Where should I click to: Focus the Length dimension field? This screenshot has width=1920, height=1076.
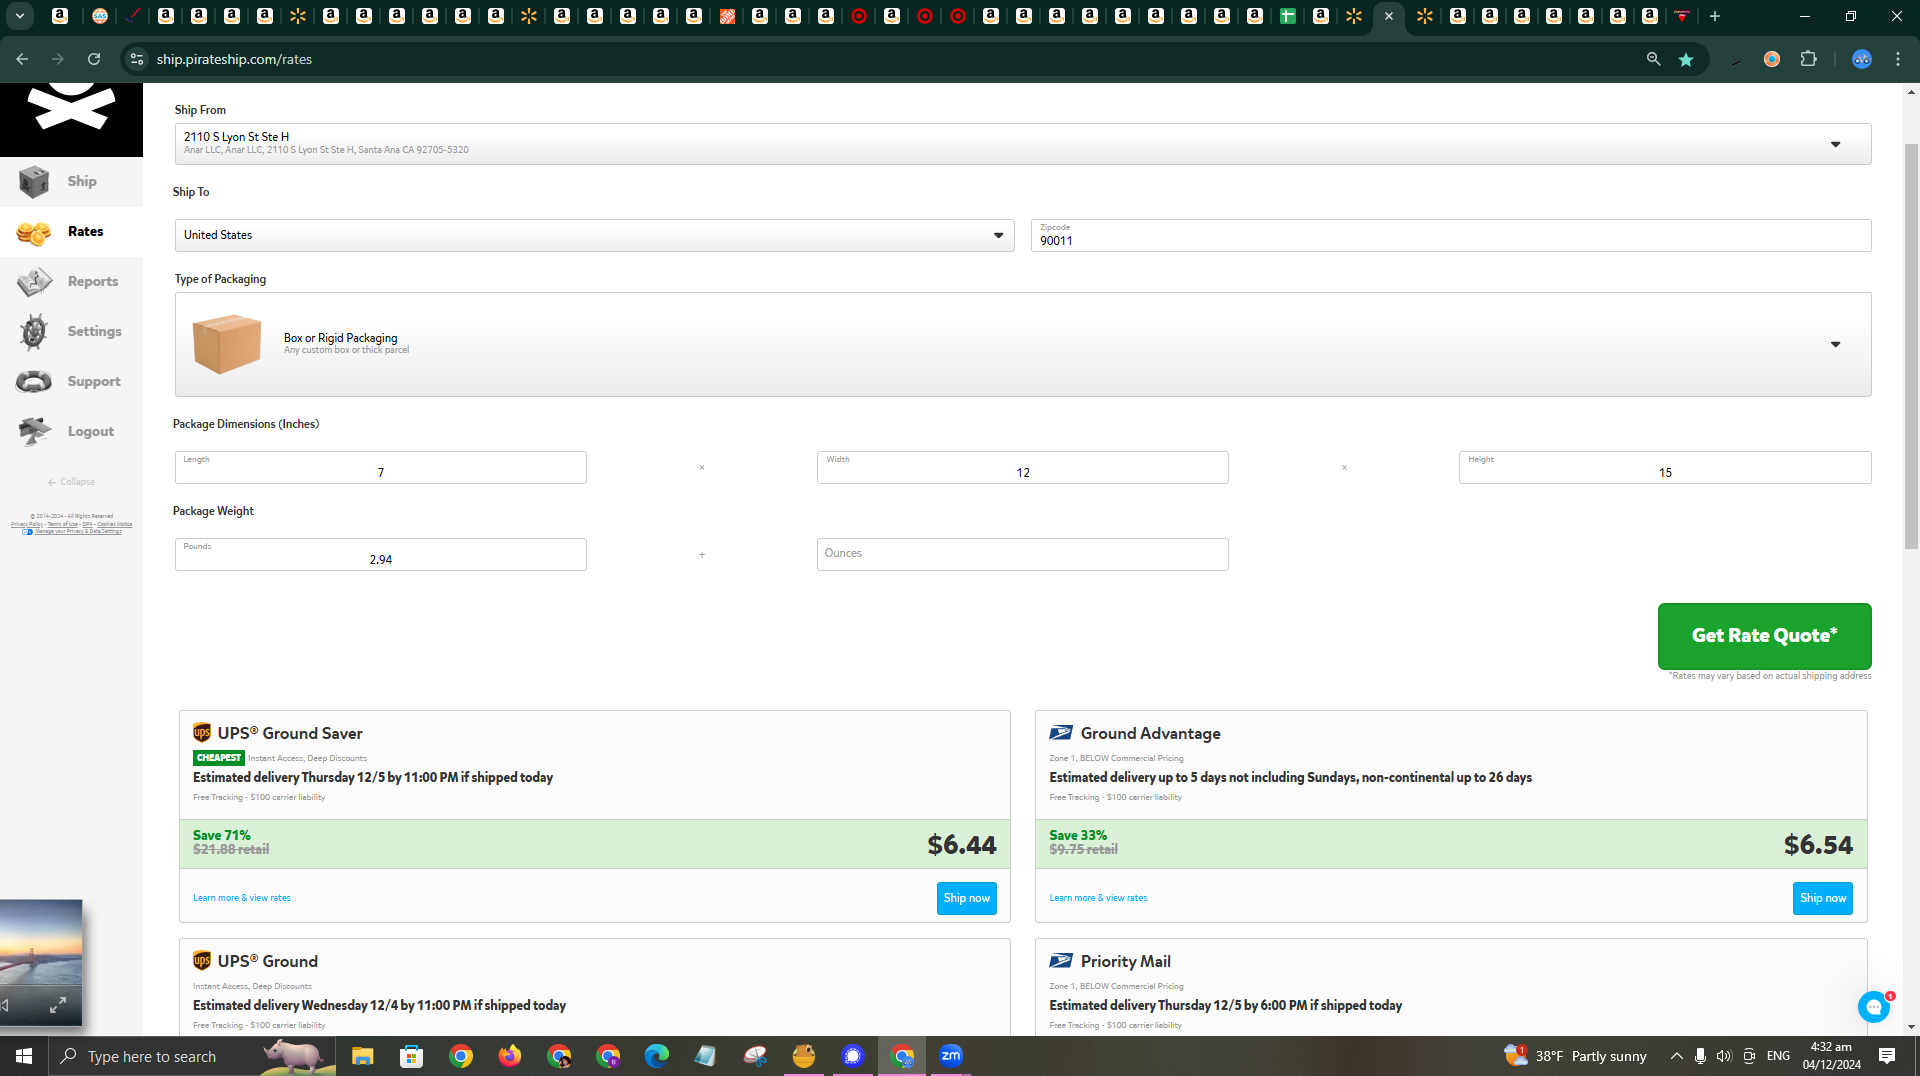(x=380, y=467)
